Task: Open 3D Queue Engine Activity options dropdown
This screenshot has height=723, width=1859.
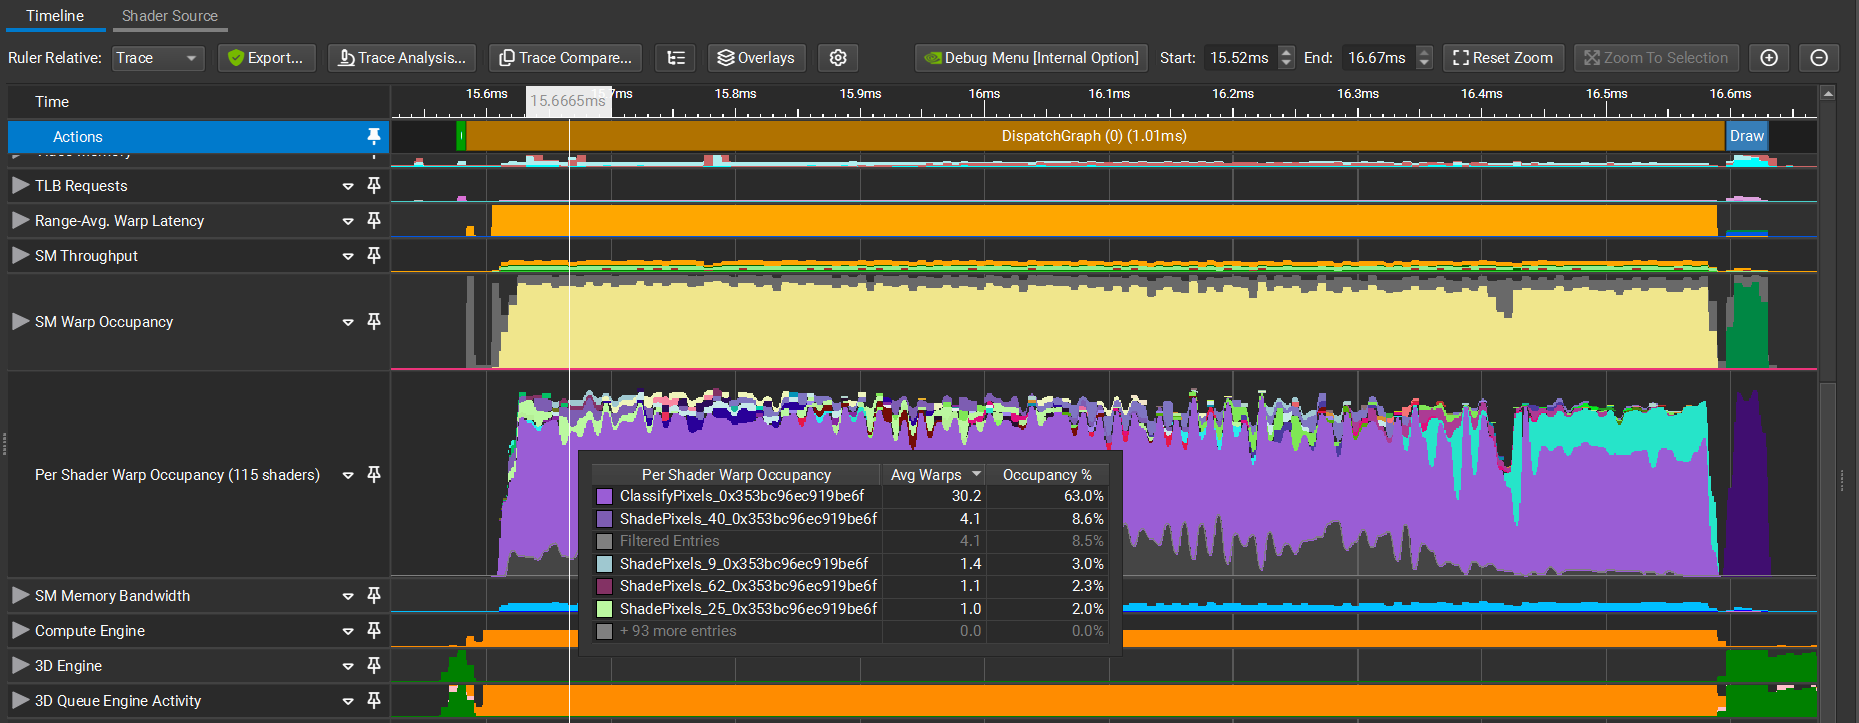Action: [x=348, y=701]
